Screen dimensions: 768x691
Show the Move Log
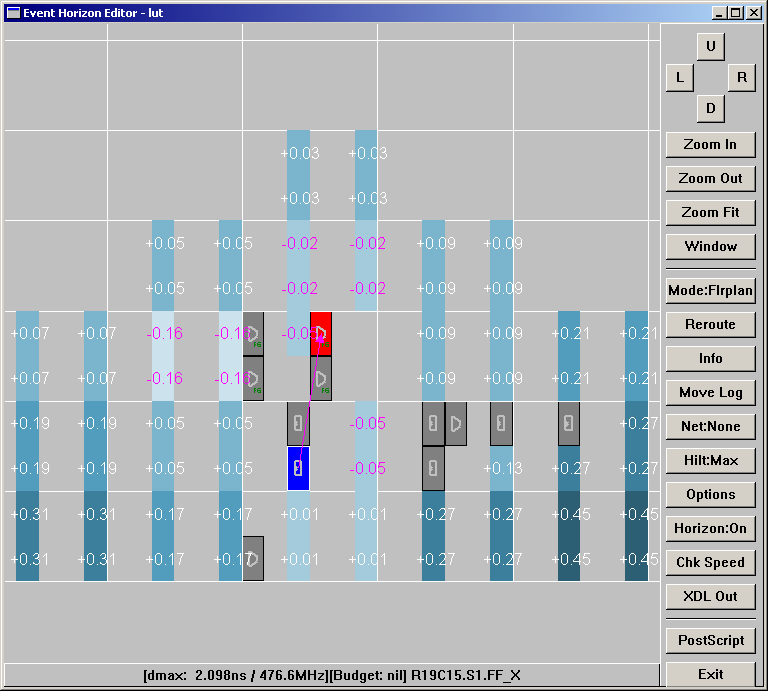coord(710,393)
